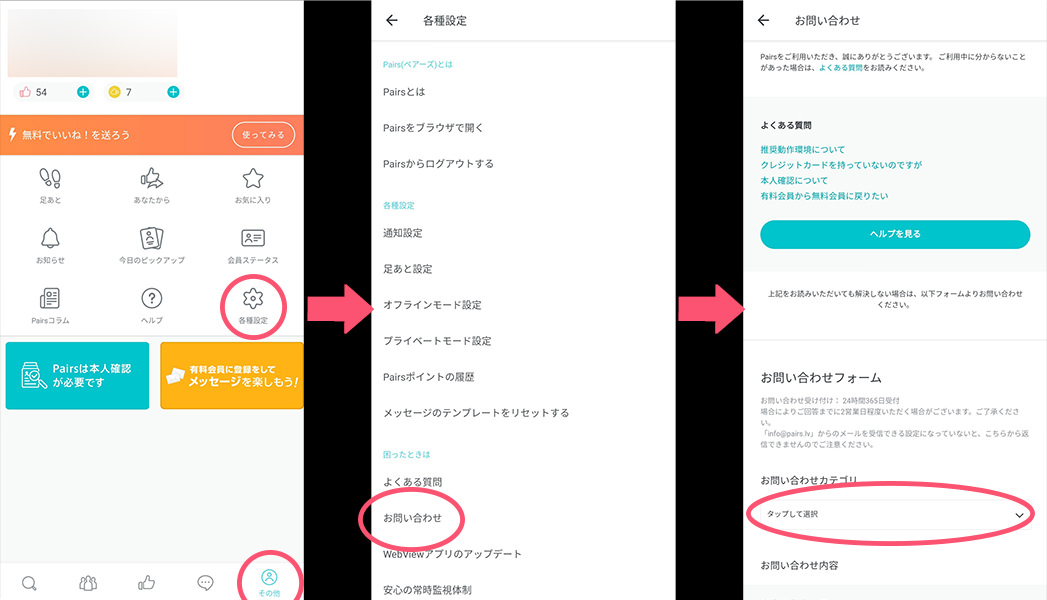This screenshot has width=1047, height=600.
Task: Click the blurred profile photo thumbnail
Action: pyautogui.click(x=92, y=43)
